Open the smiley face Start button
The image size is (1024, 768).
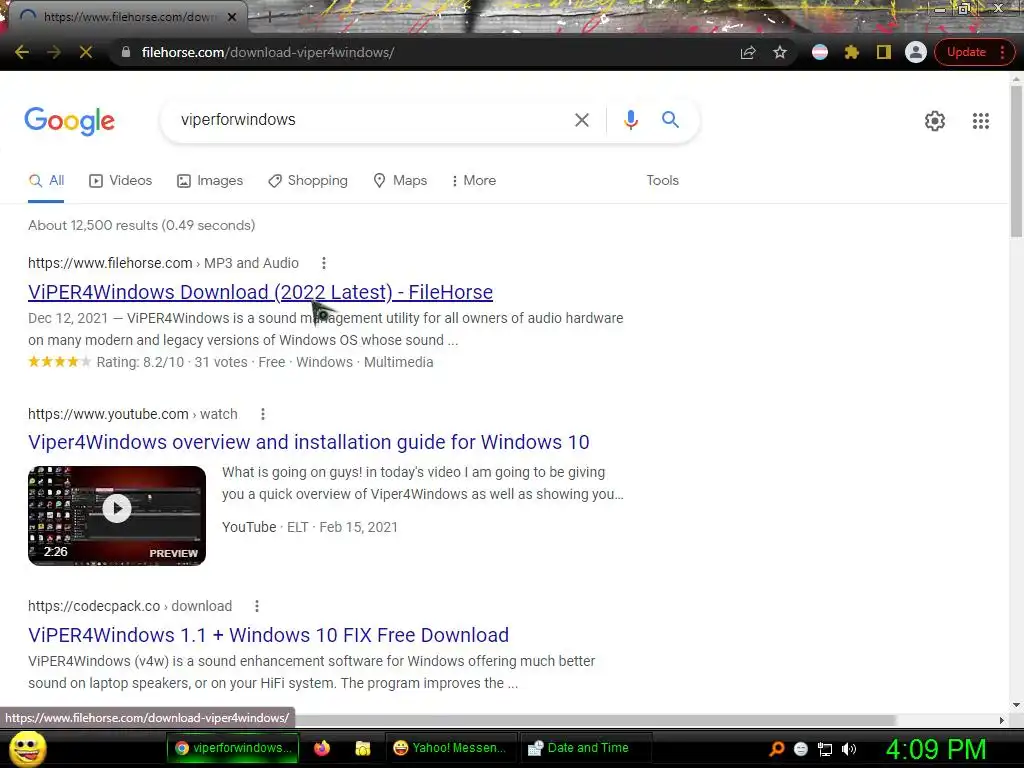27,748
